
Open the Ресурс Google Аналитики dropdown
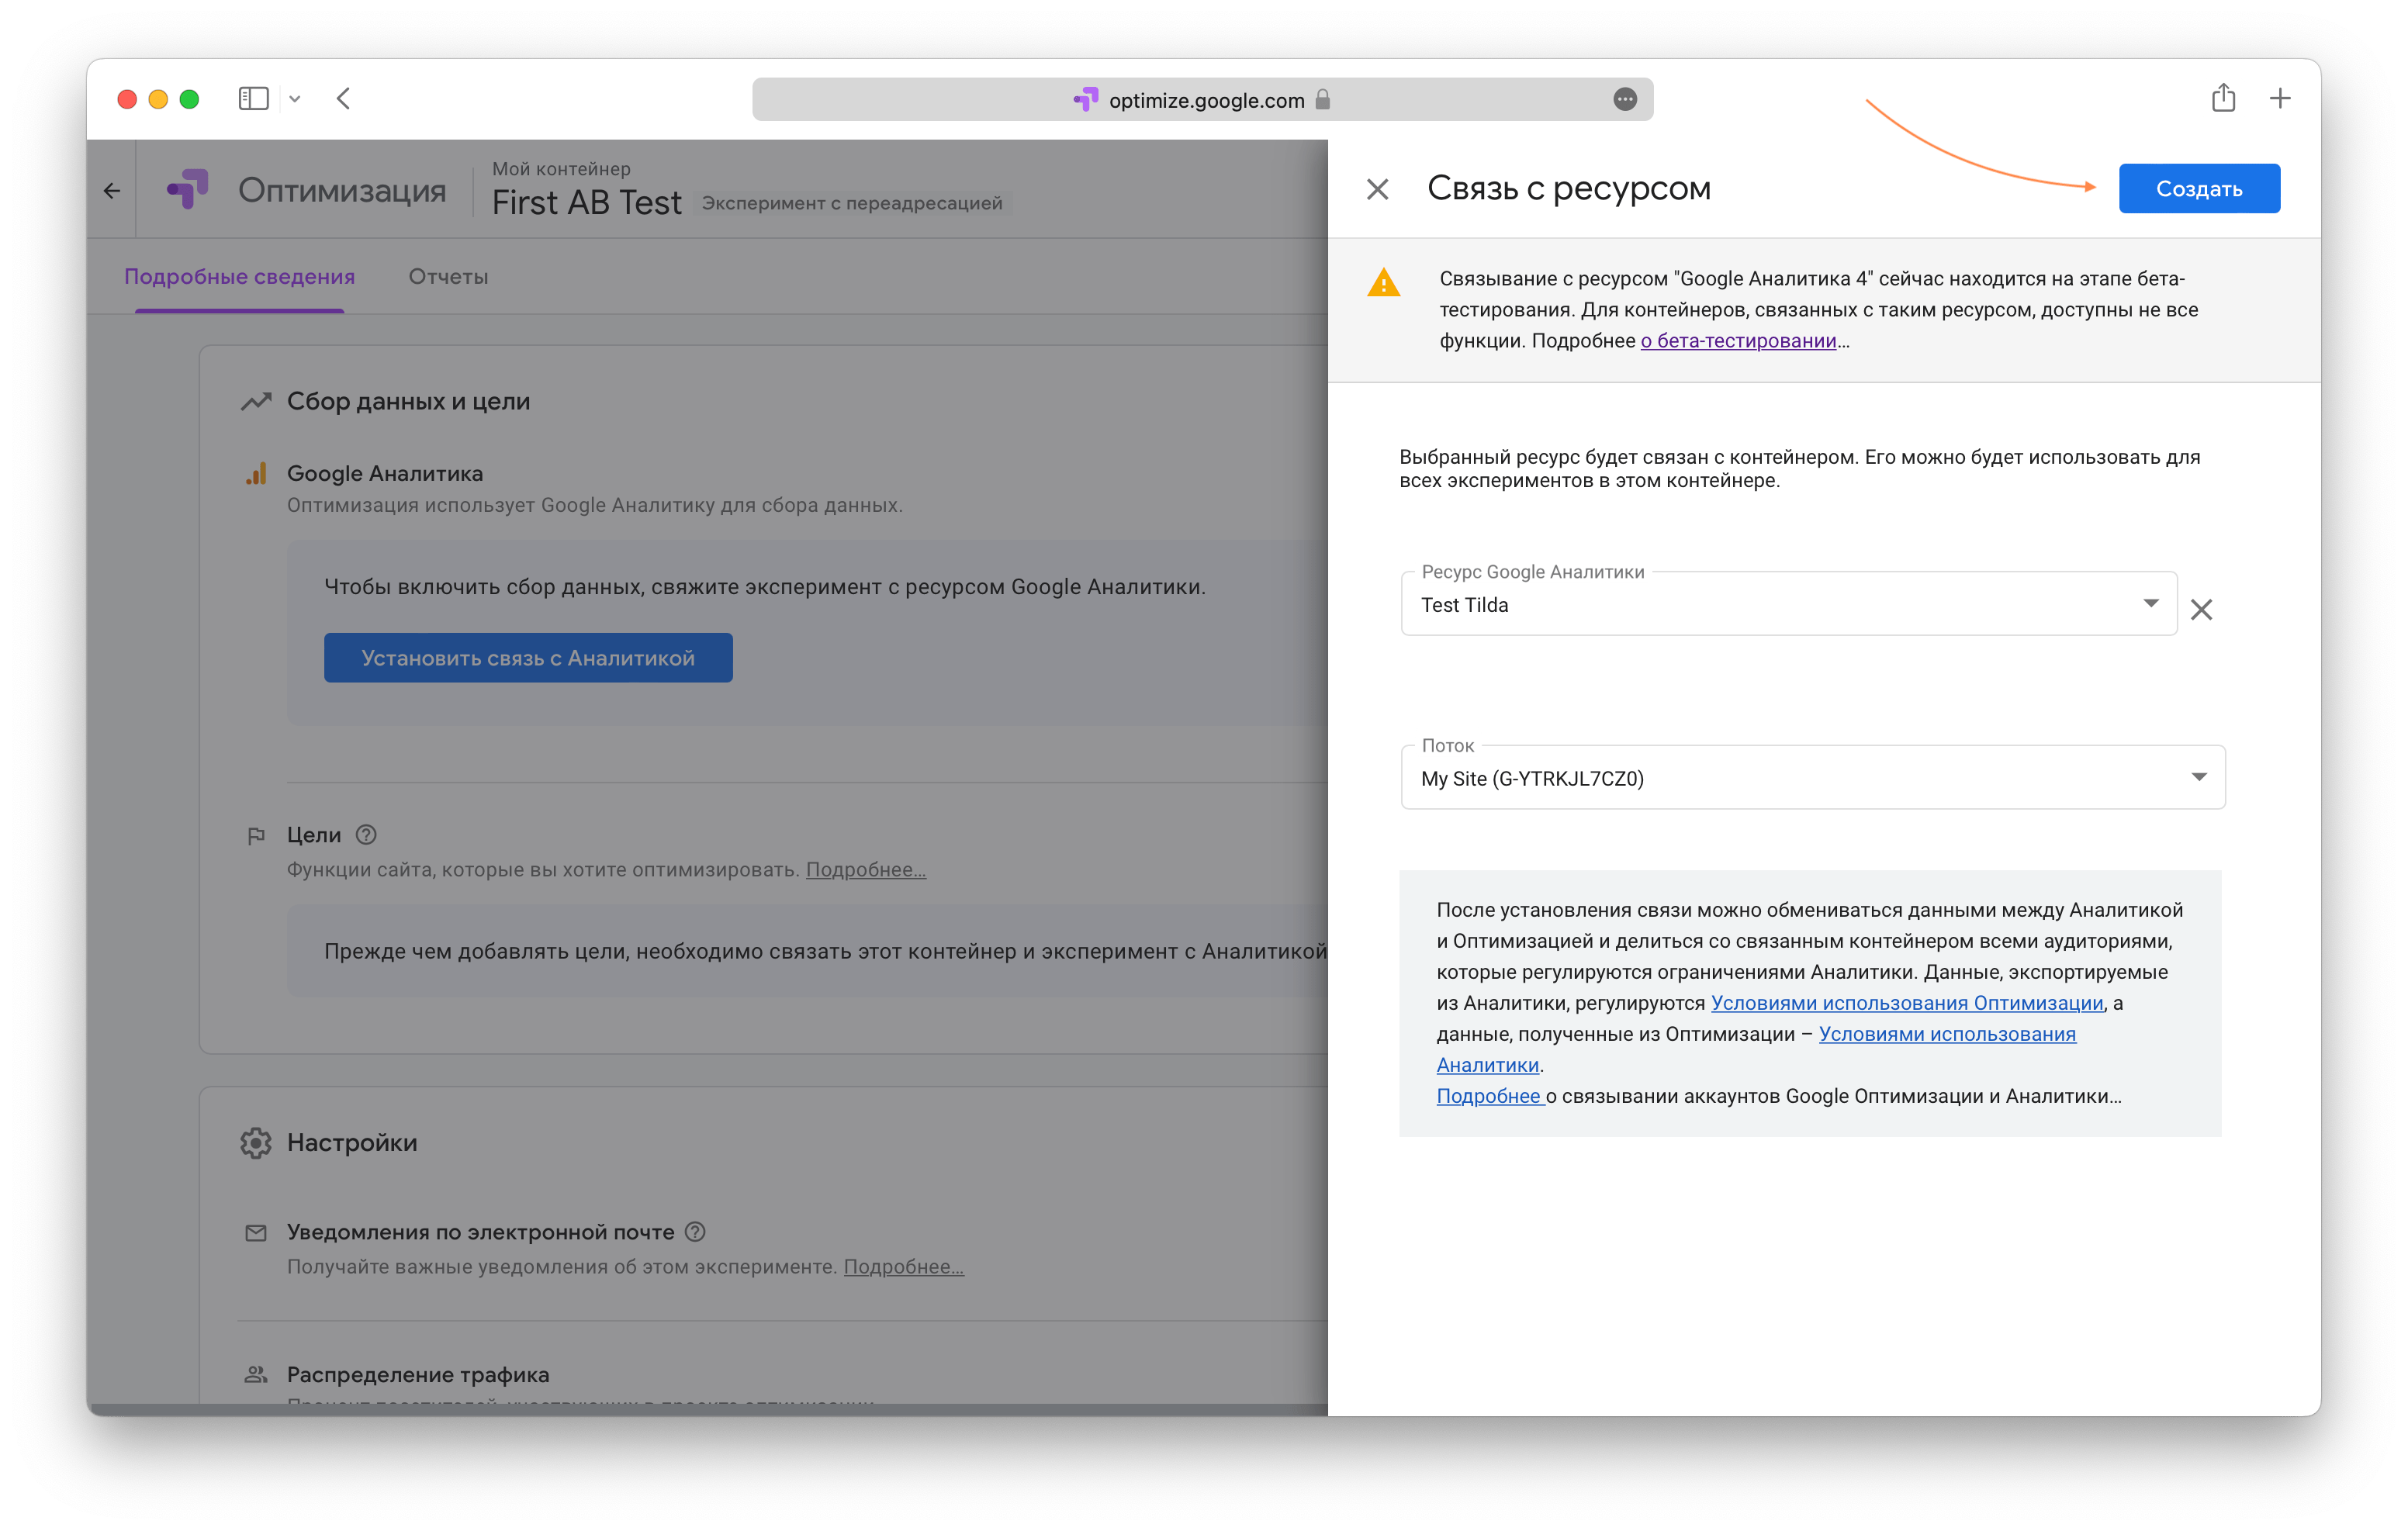coord(1788,603)
